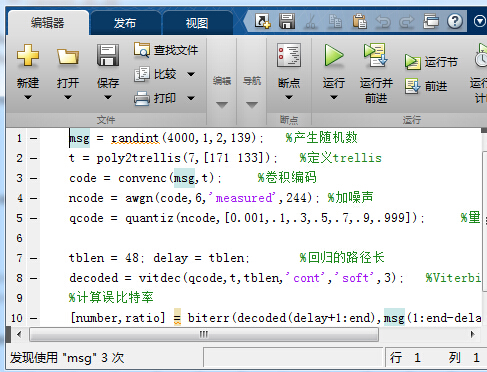Expand the Open (打开) dropdown arrow
The image size is (487, 372).
(68, 97)
